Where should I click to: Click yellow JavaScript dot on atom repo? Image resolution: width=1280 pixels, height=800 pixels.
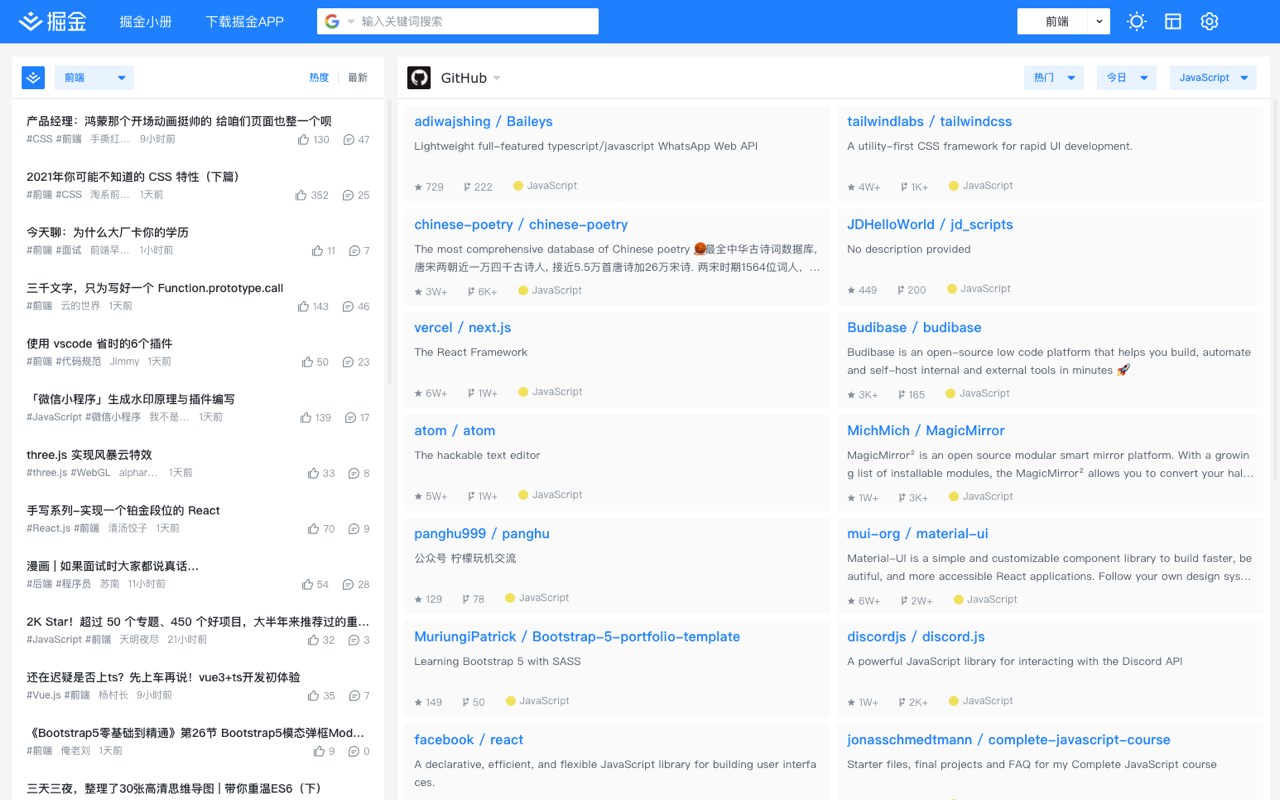click(x=523, y=495)
